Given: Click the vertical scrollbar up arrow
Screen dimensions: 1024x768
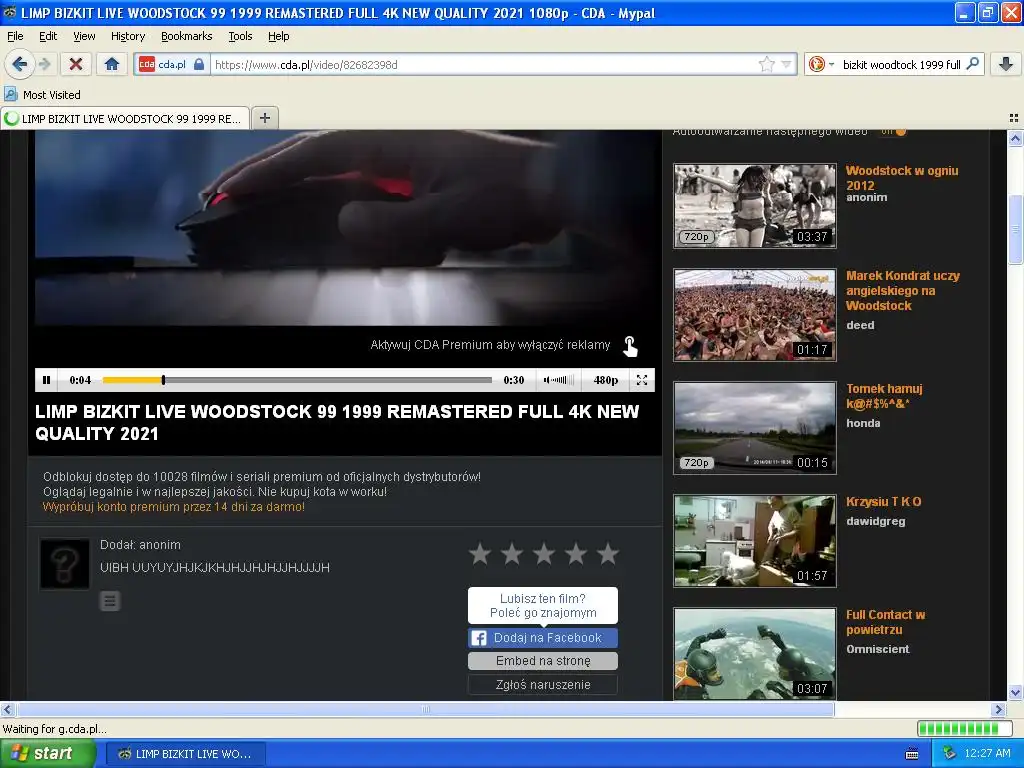Looking at the screenshot, I should tap(1015, 138).
